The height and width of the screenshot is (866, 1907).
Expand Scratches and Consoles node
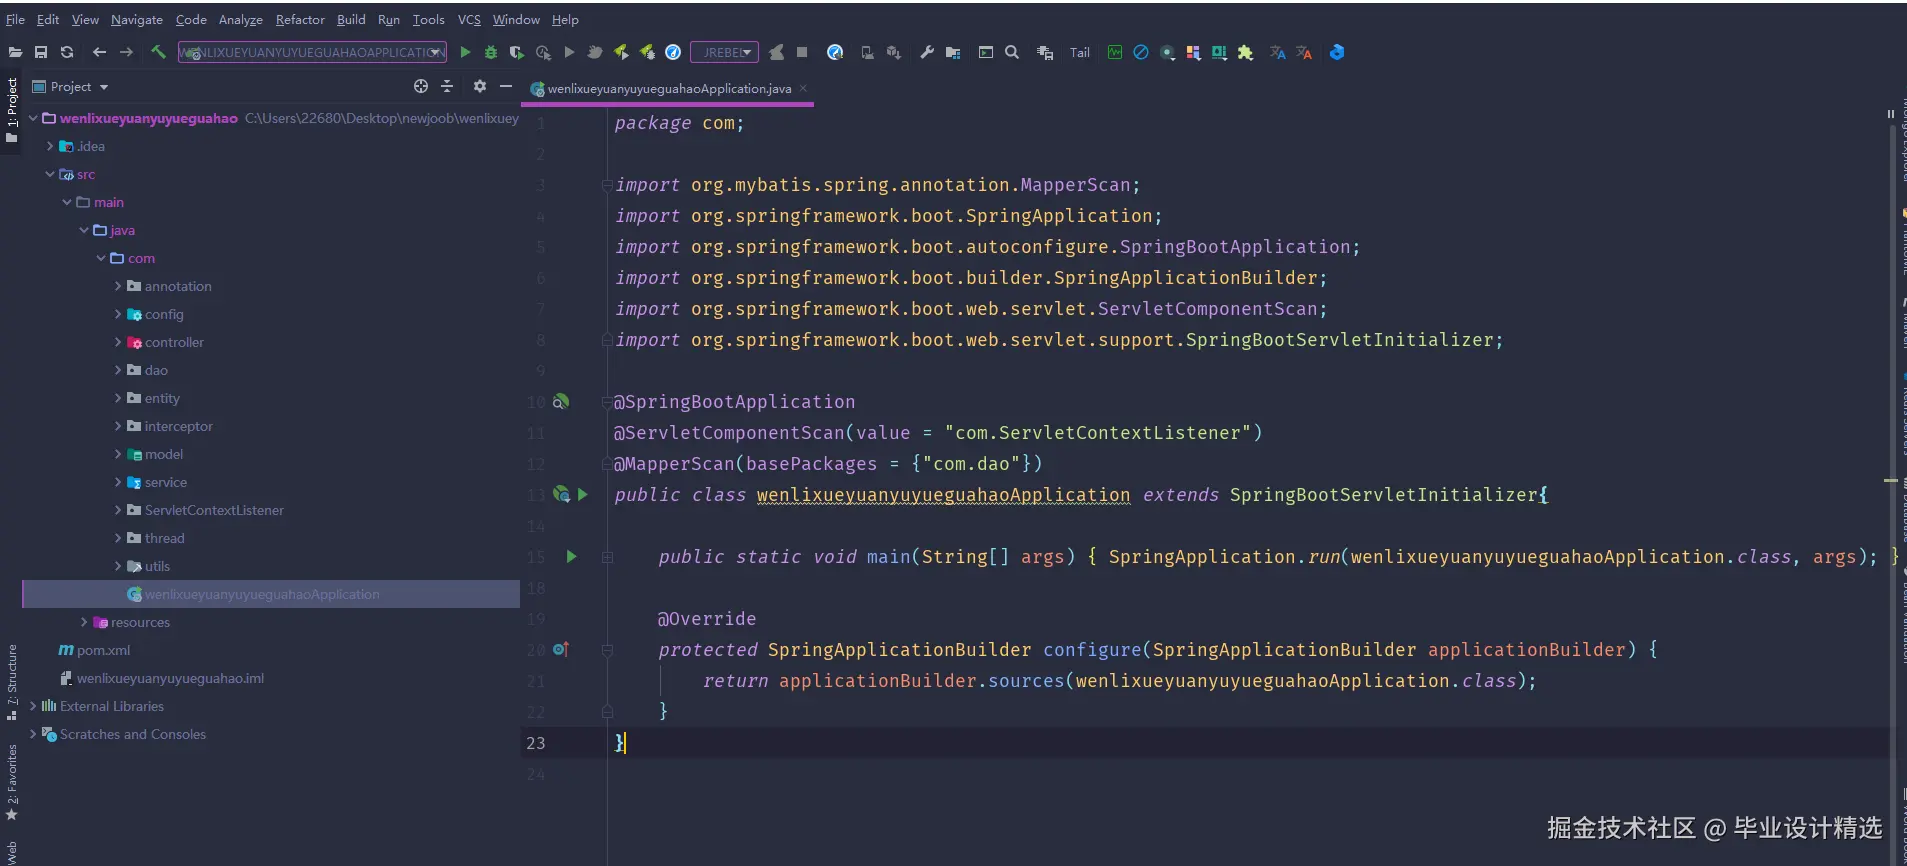coord(33,734)
